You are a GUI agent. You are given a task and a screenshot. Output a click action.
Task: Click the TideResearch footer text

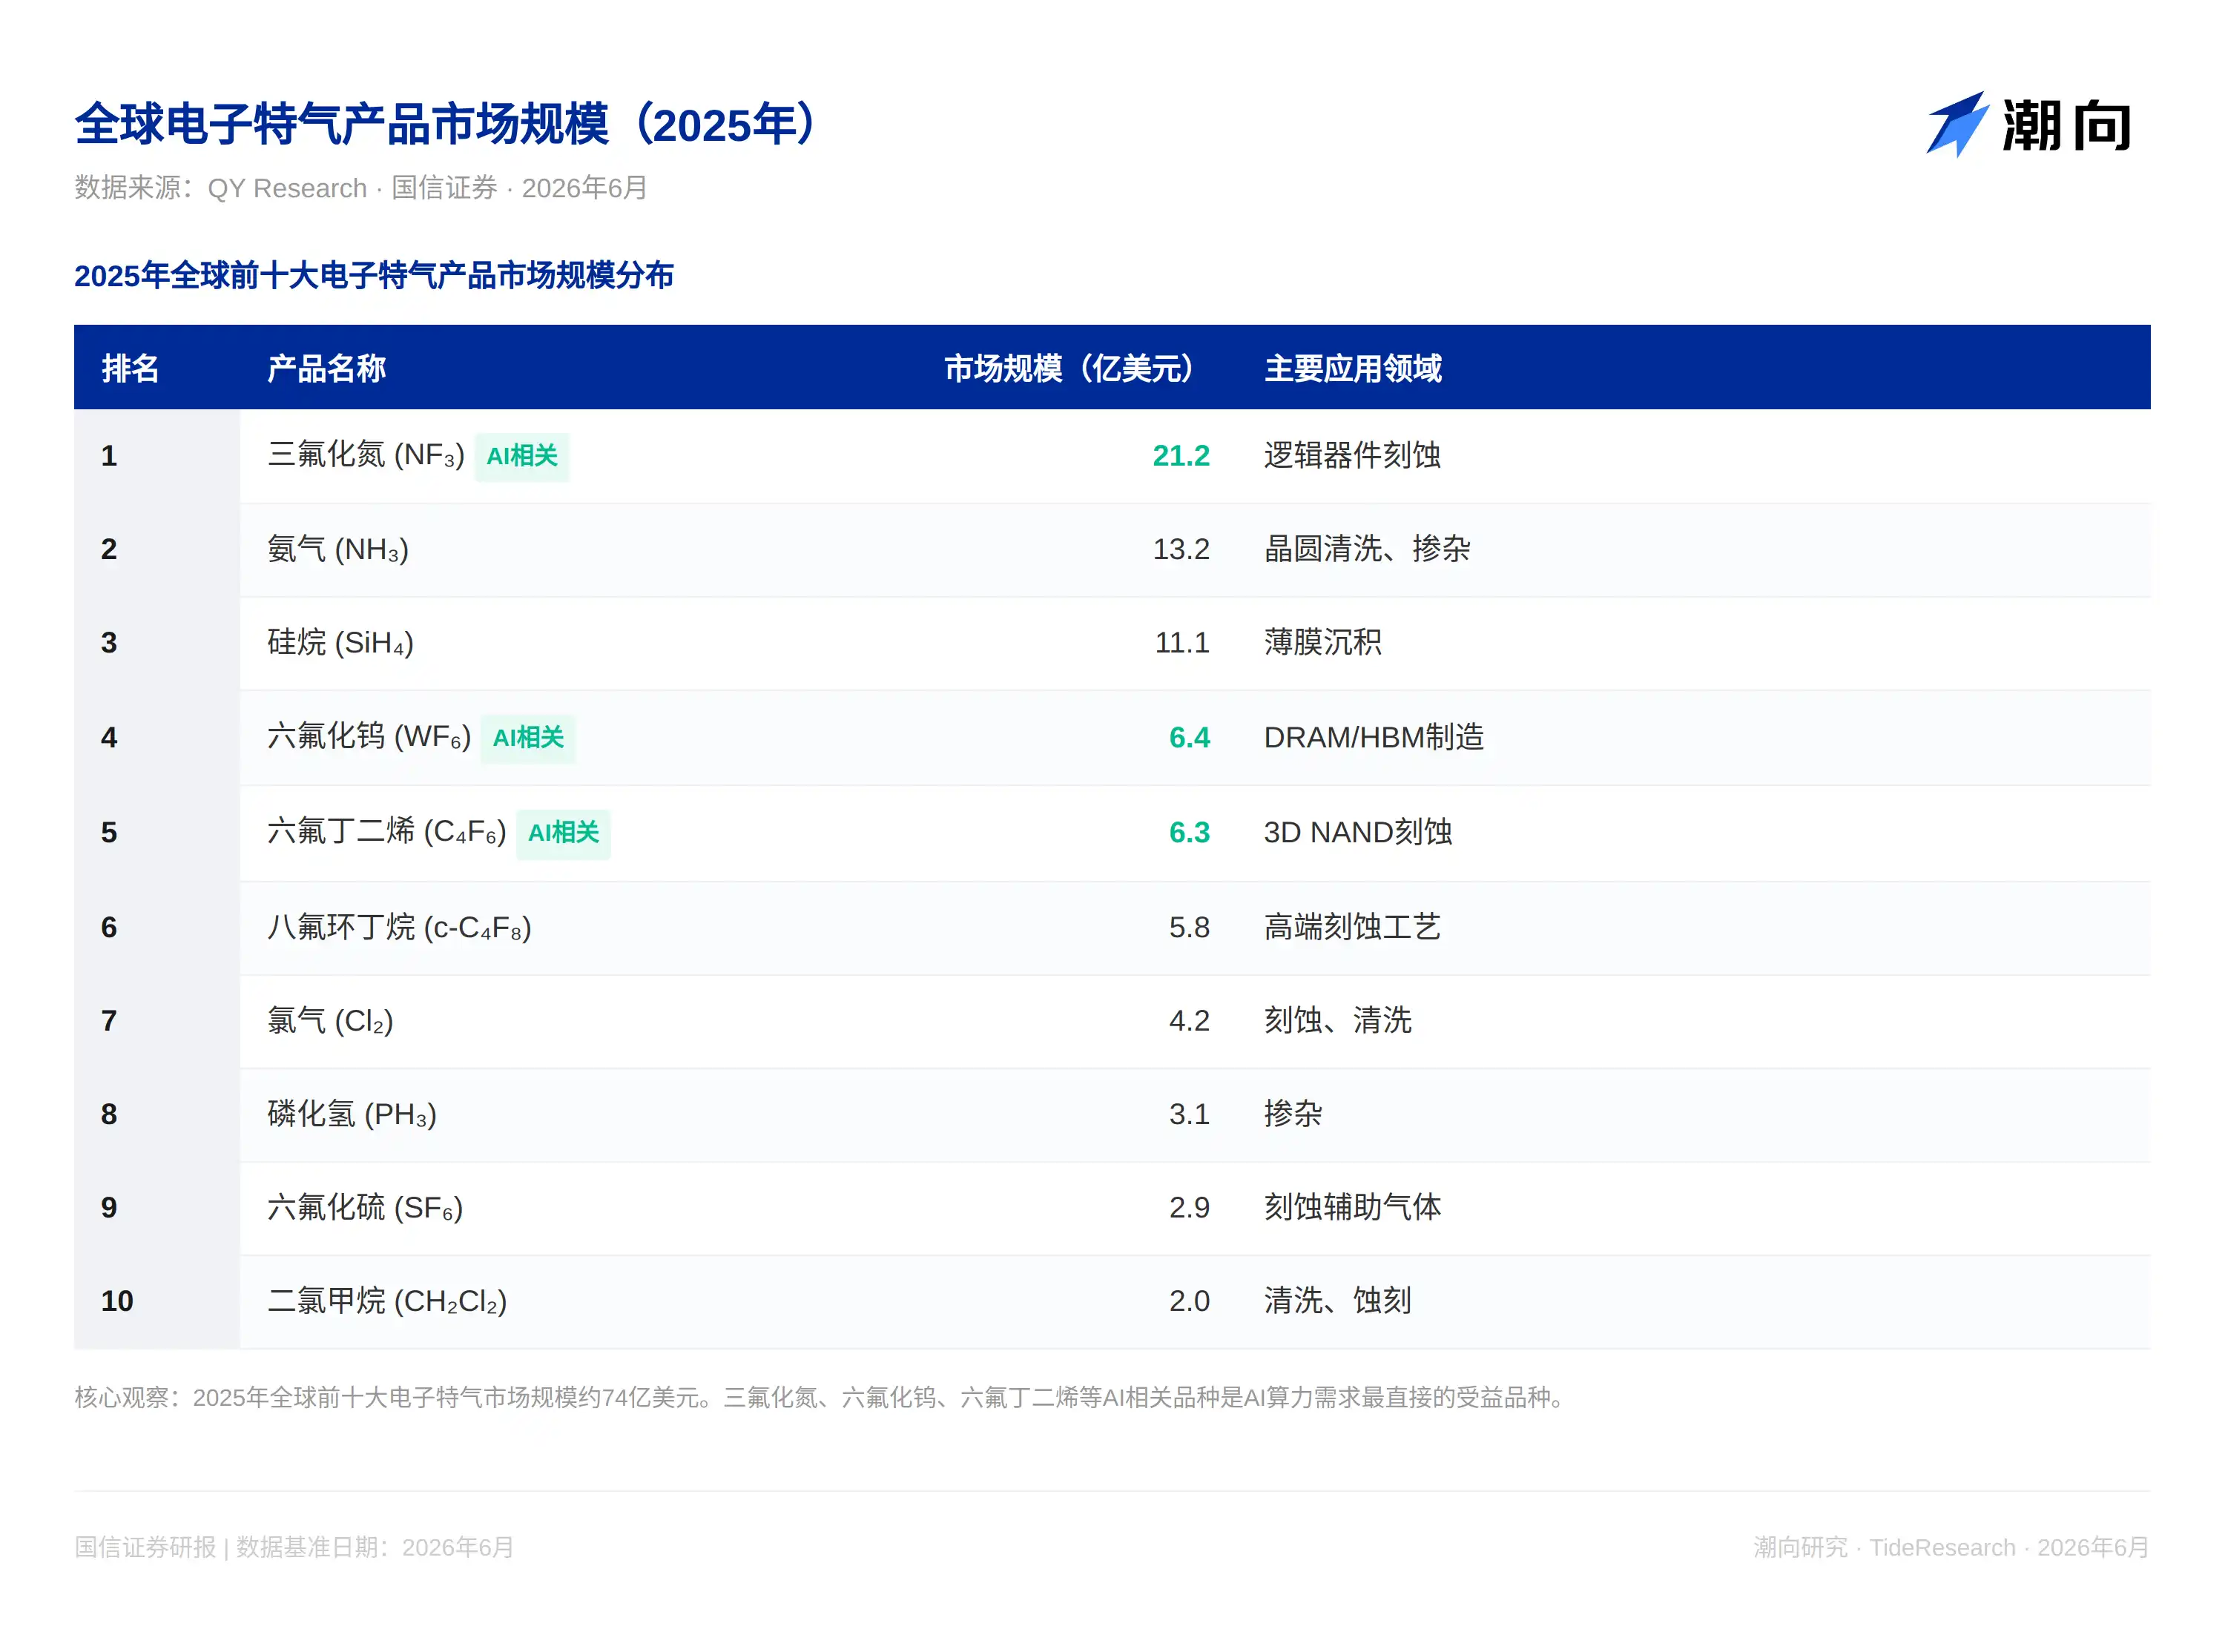tap(1942, 1547)
